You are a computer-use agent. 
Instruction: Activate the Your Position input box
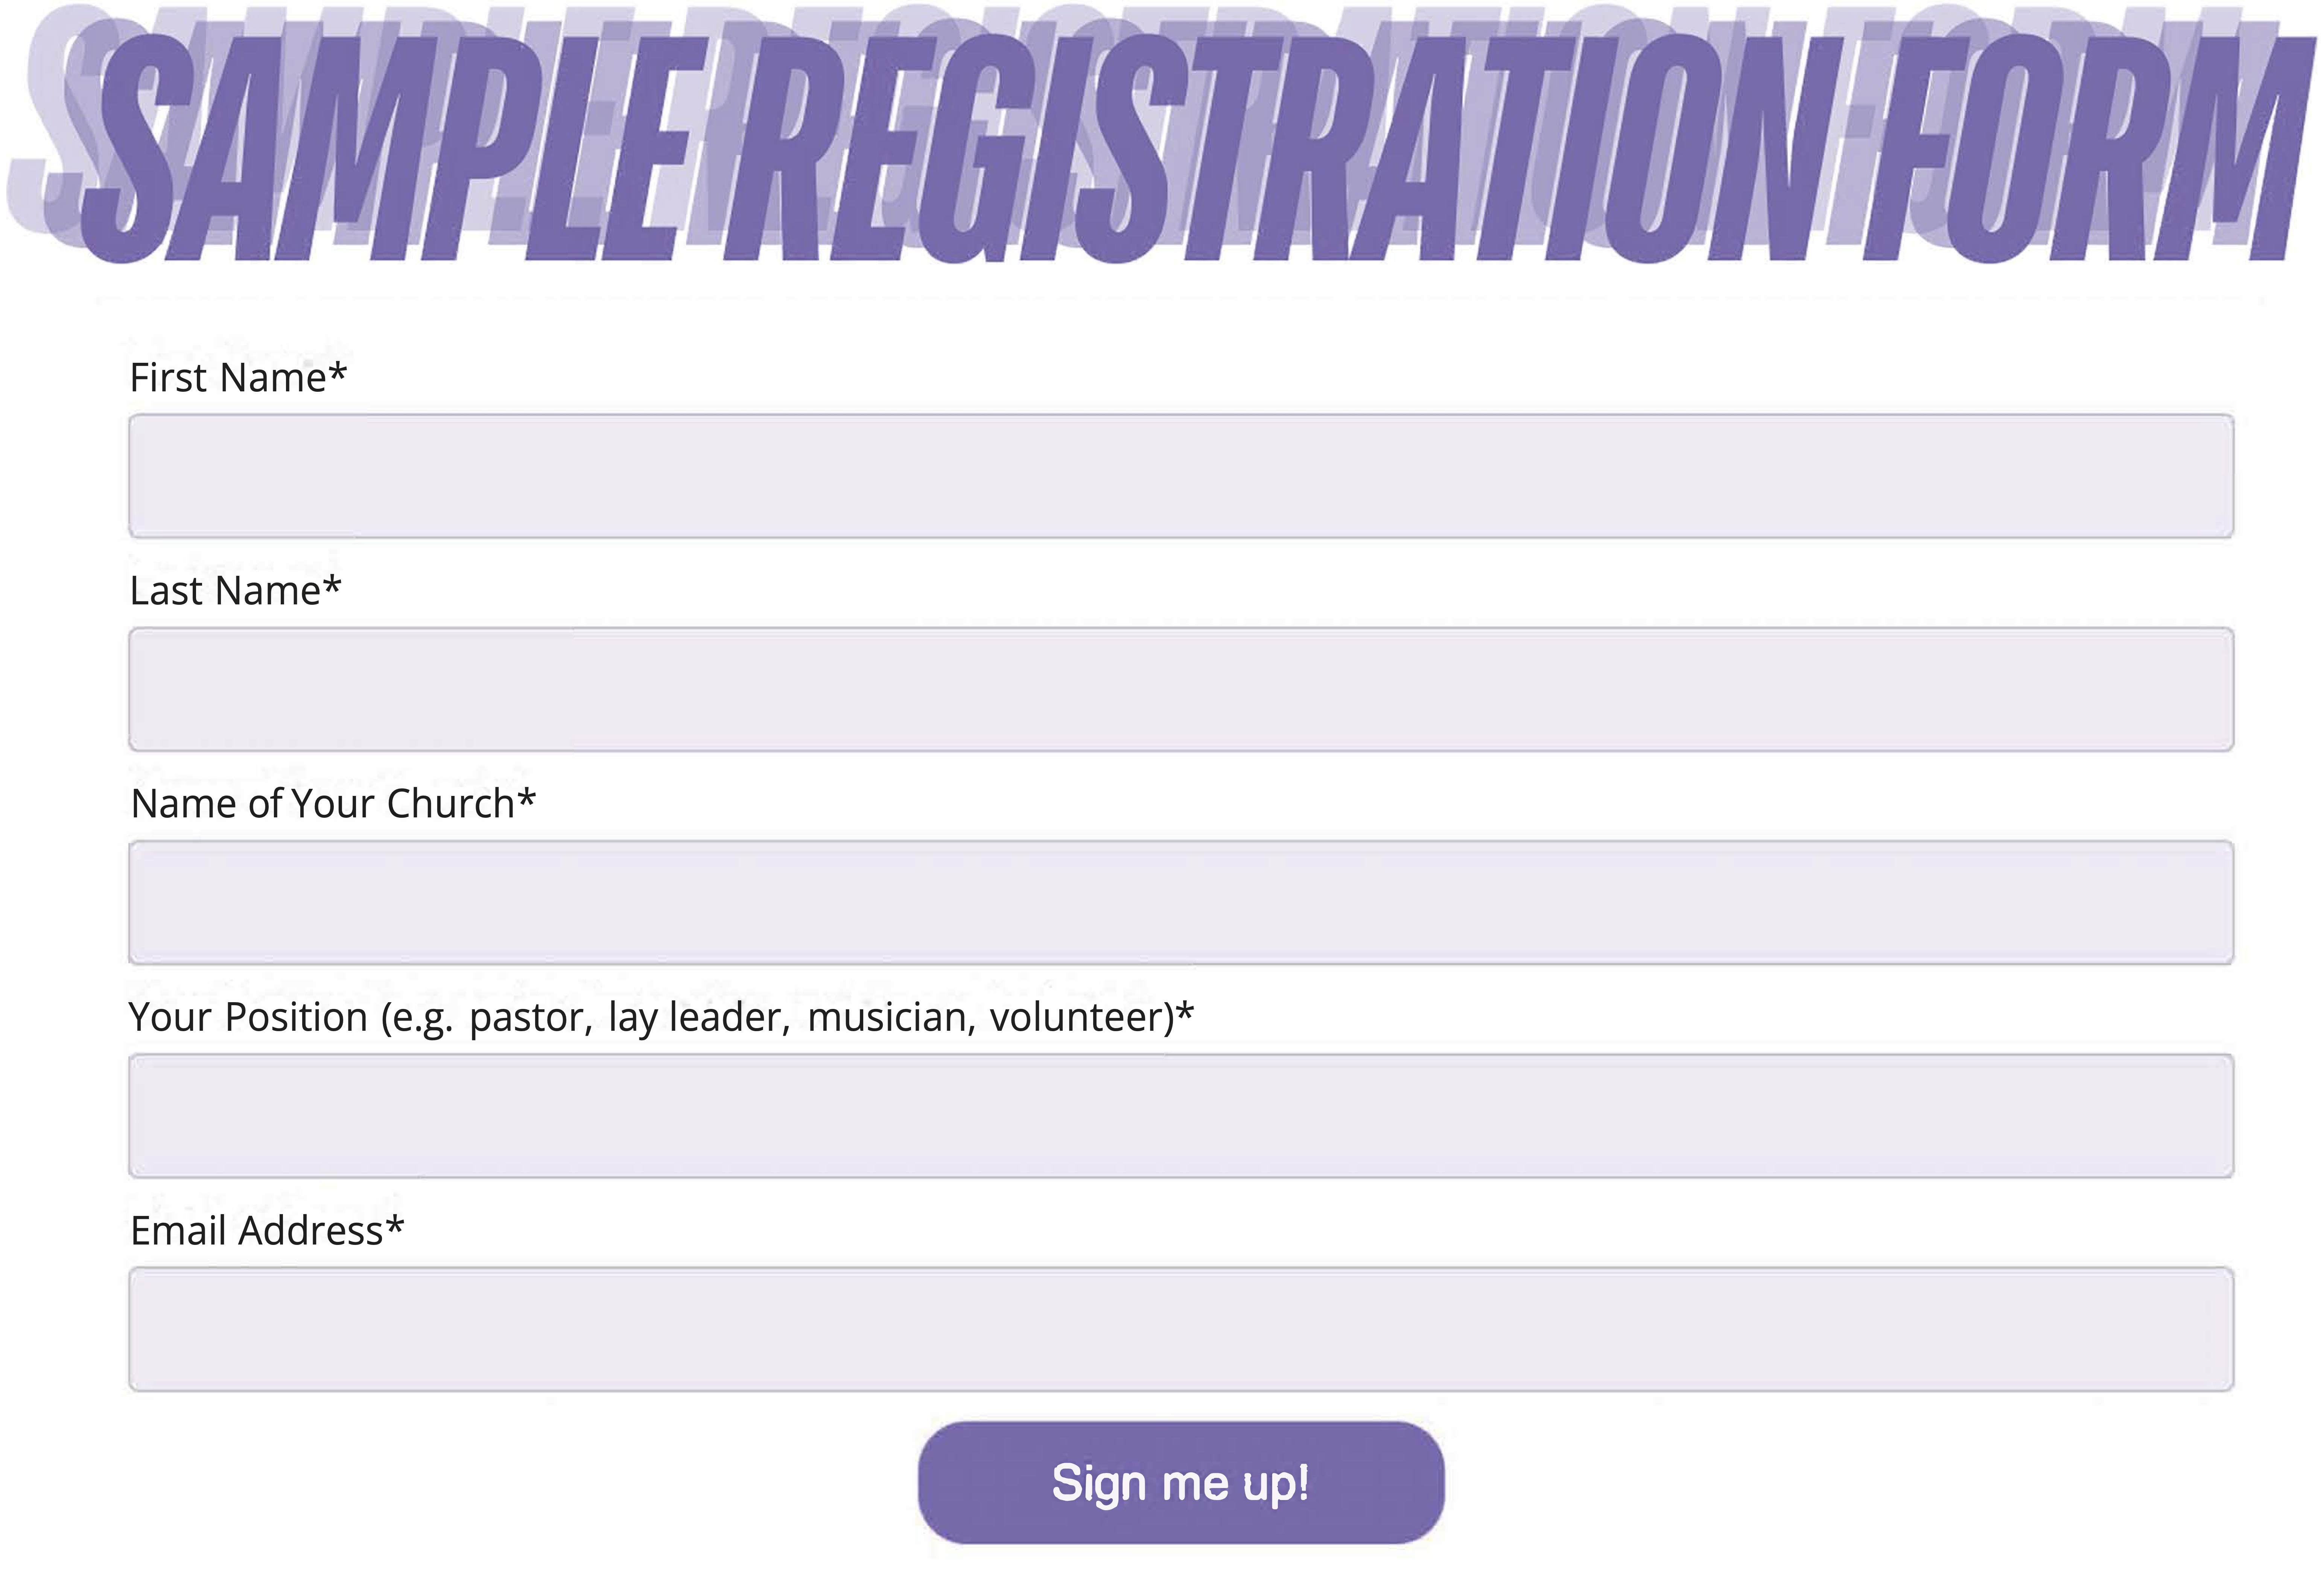coord(1181,1115)
